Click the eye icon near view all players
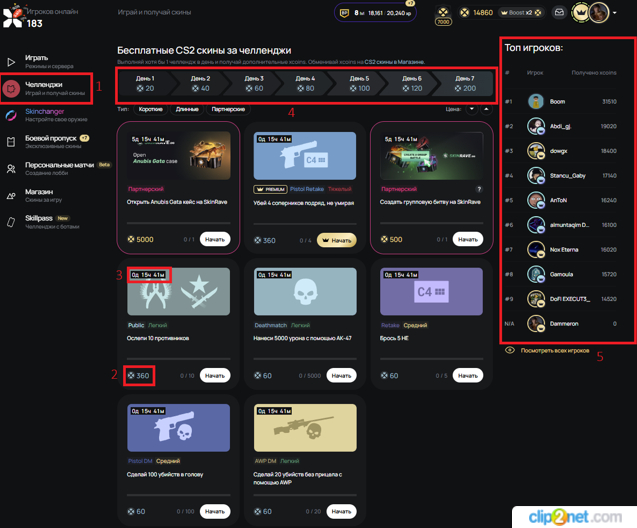The height and width of the screenshot is (528, 637). [x=510, y=350]
